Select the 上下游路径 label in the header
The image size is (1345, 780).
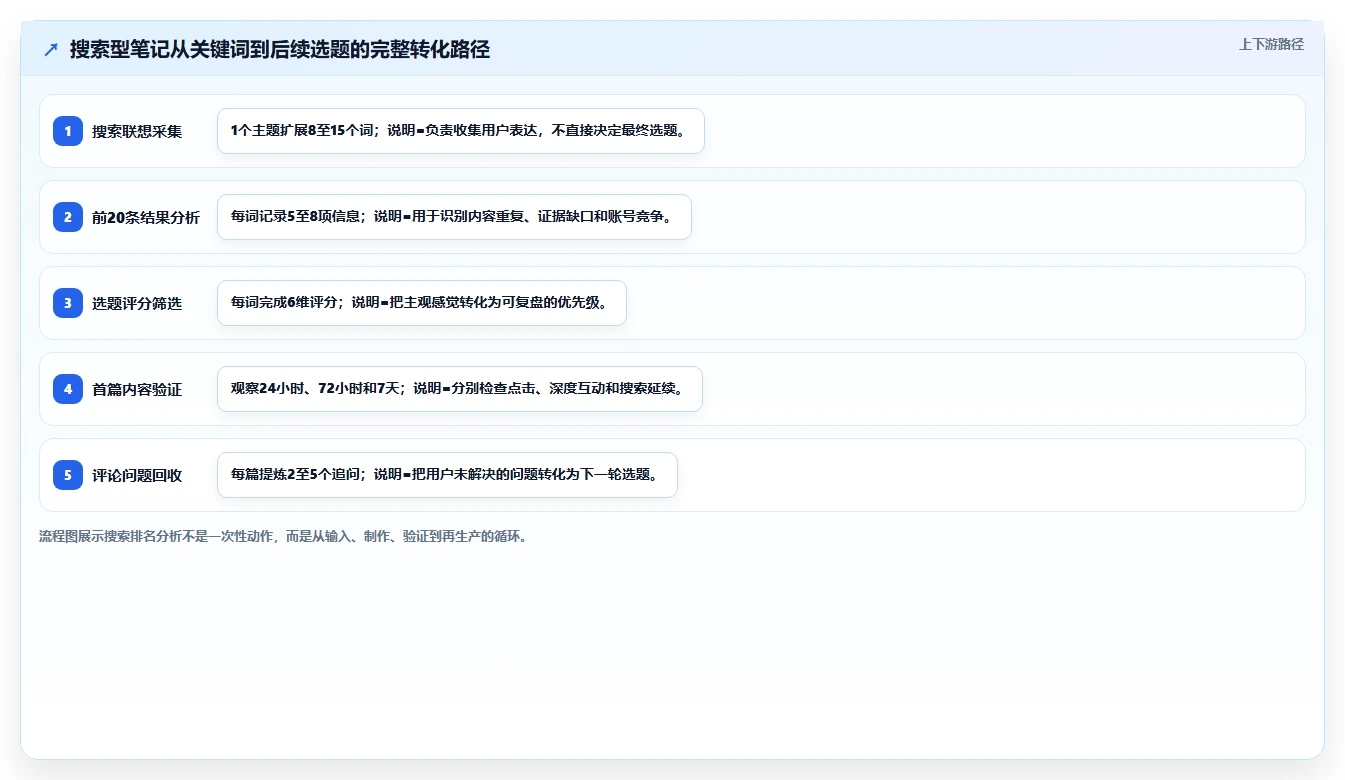pyautogui.click(x=1271, y=44)
